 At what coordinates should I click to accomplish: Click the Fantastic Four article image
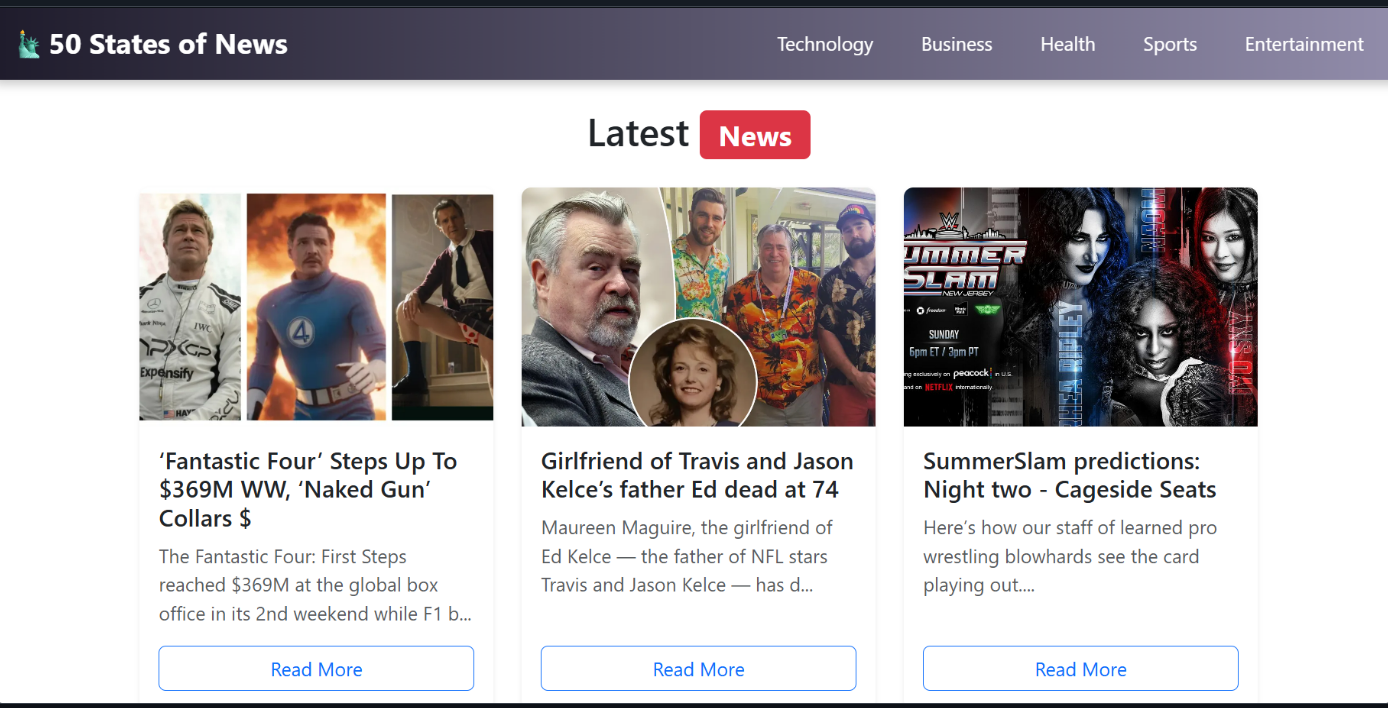[316, 307]
